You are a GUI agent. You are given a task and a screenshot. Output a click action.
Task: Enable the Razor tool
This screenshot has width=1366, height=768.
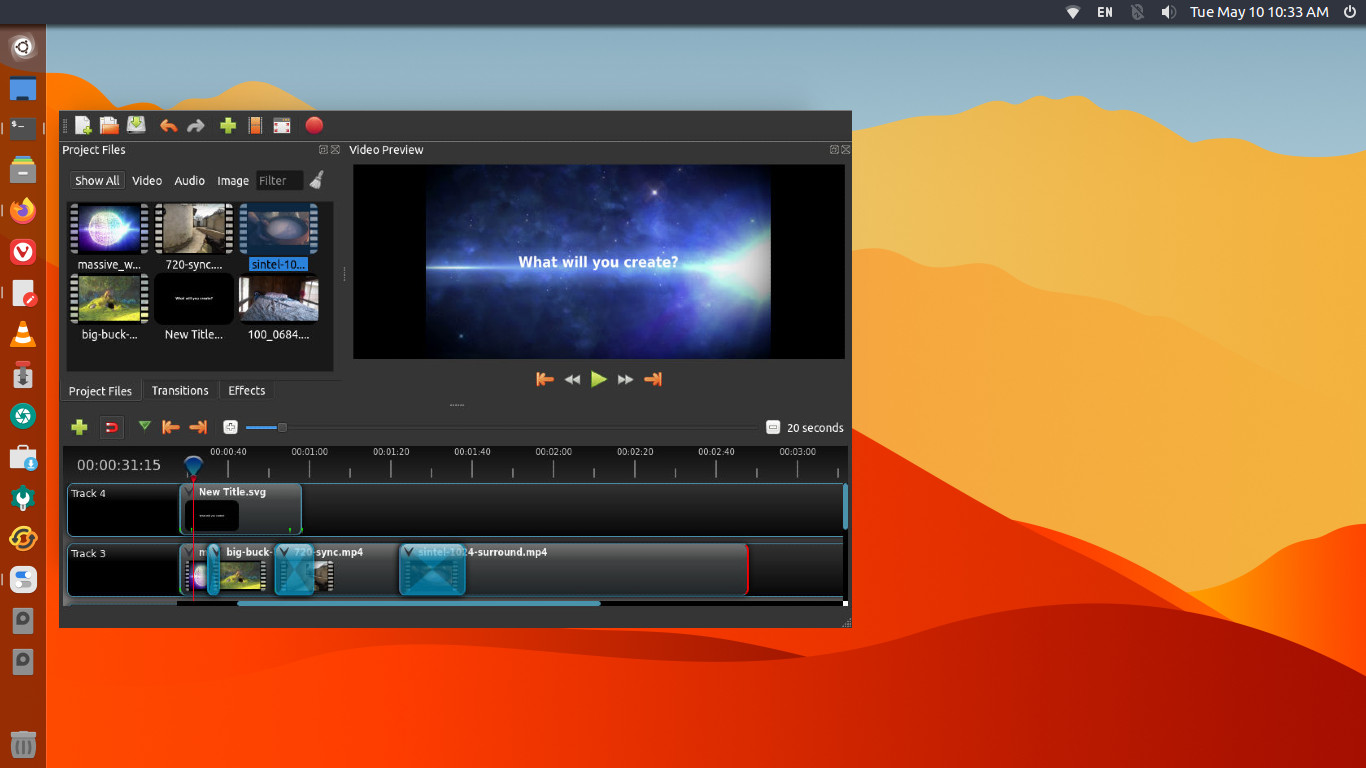144,427
